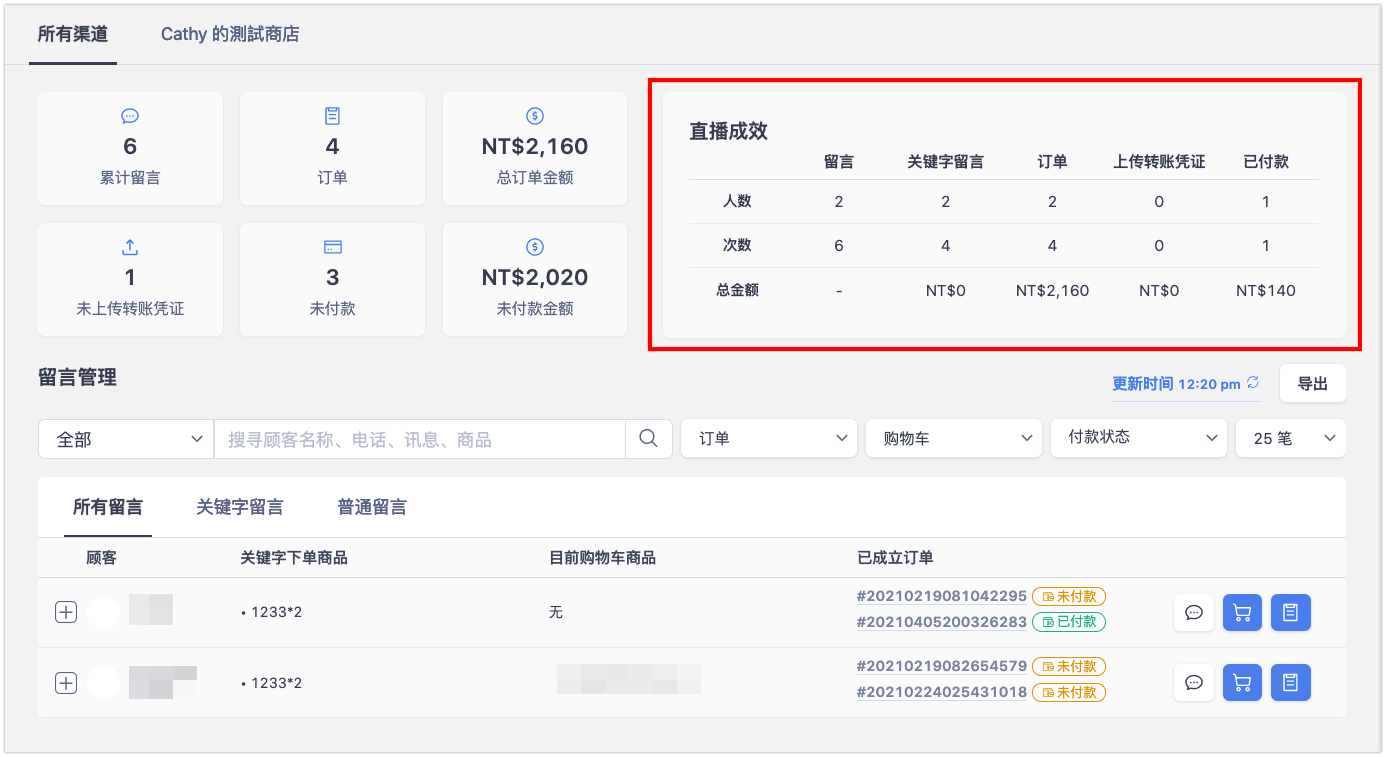This screenshot has height=757, width=1386.
Task: Open the 订单 filter dropdown
Action: coord(769,438)
